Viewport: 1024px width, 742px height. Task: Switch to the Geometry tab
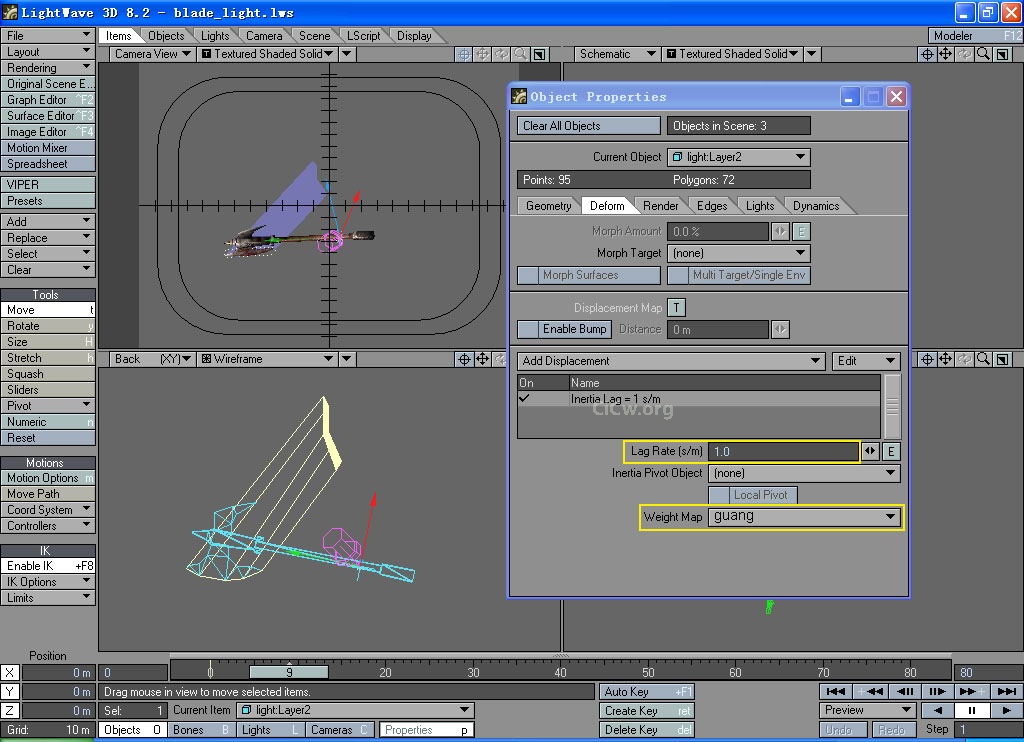(x=548, y=206)
